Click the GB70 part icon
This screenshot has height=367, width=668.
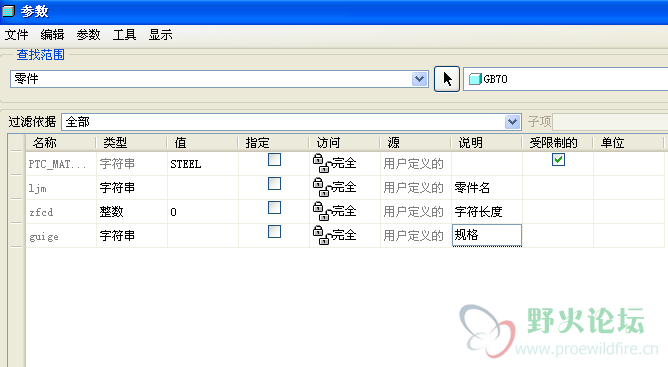pyautogui.click(x=475, y=79)
